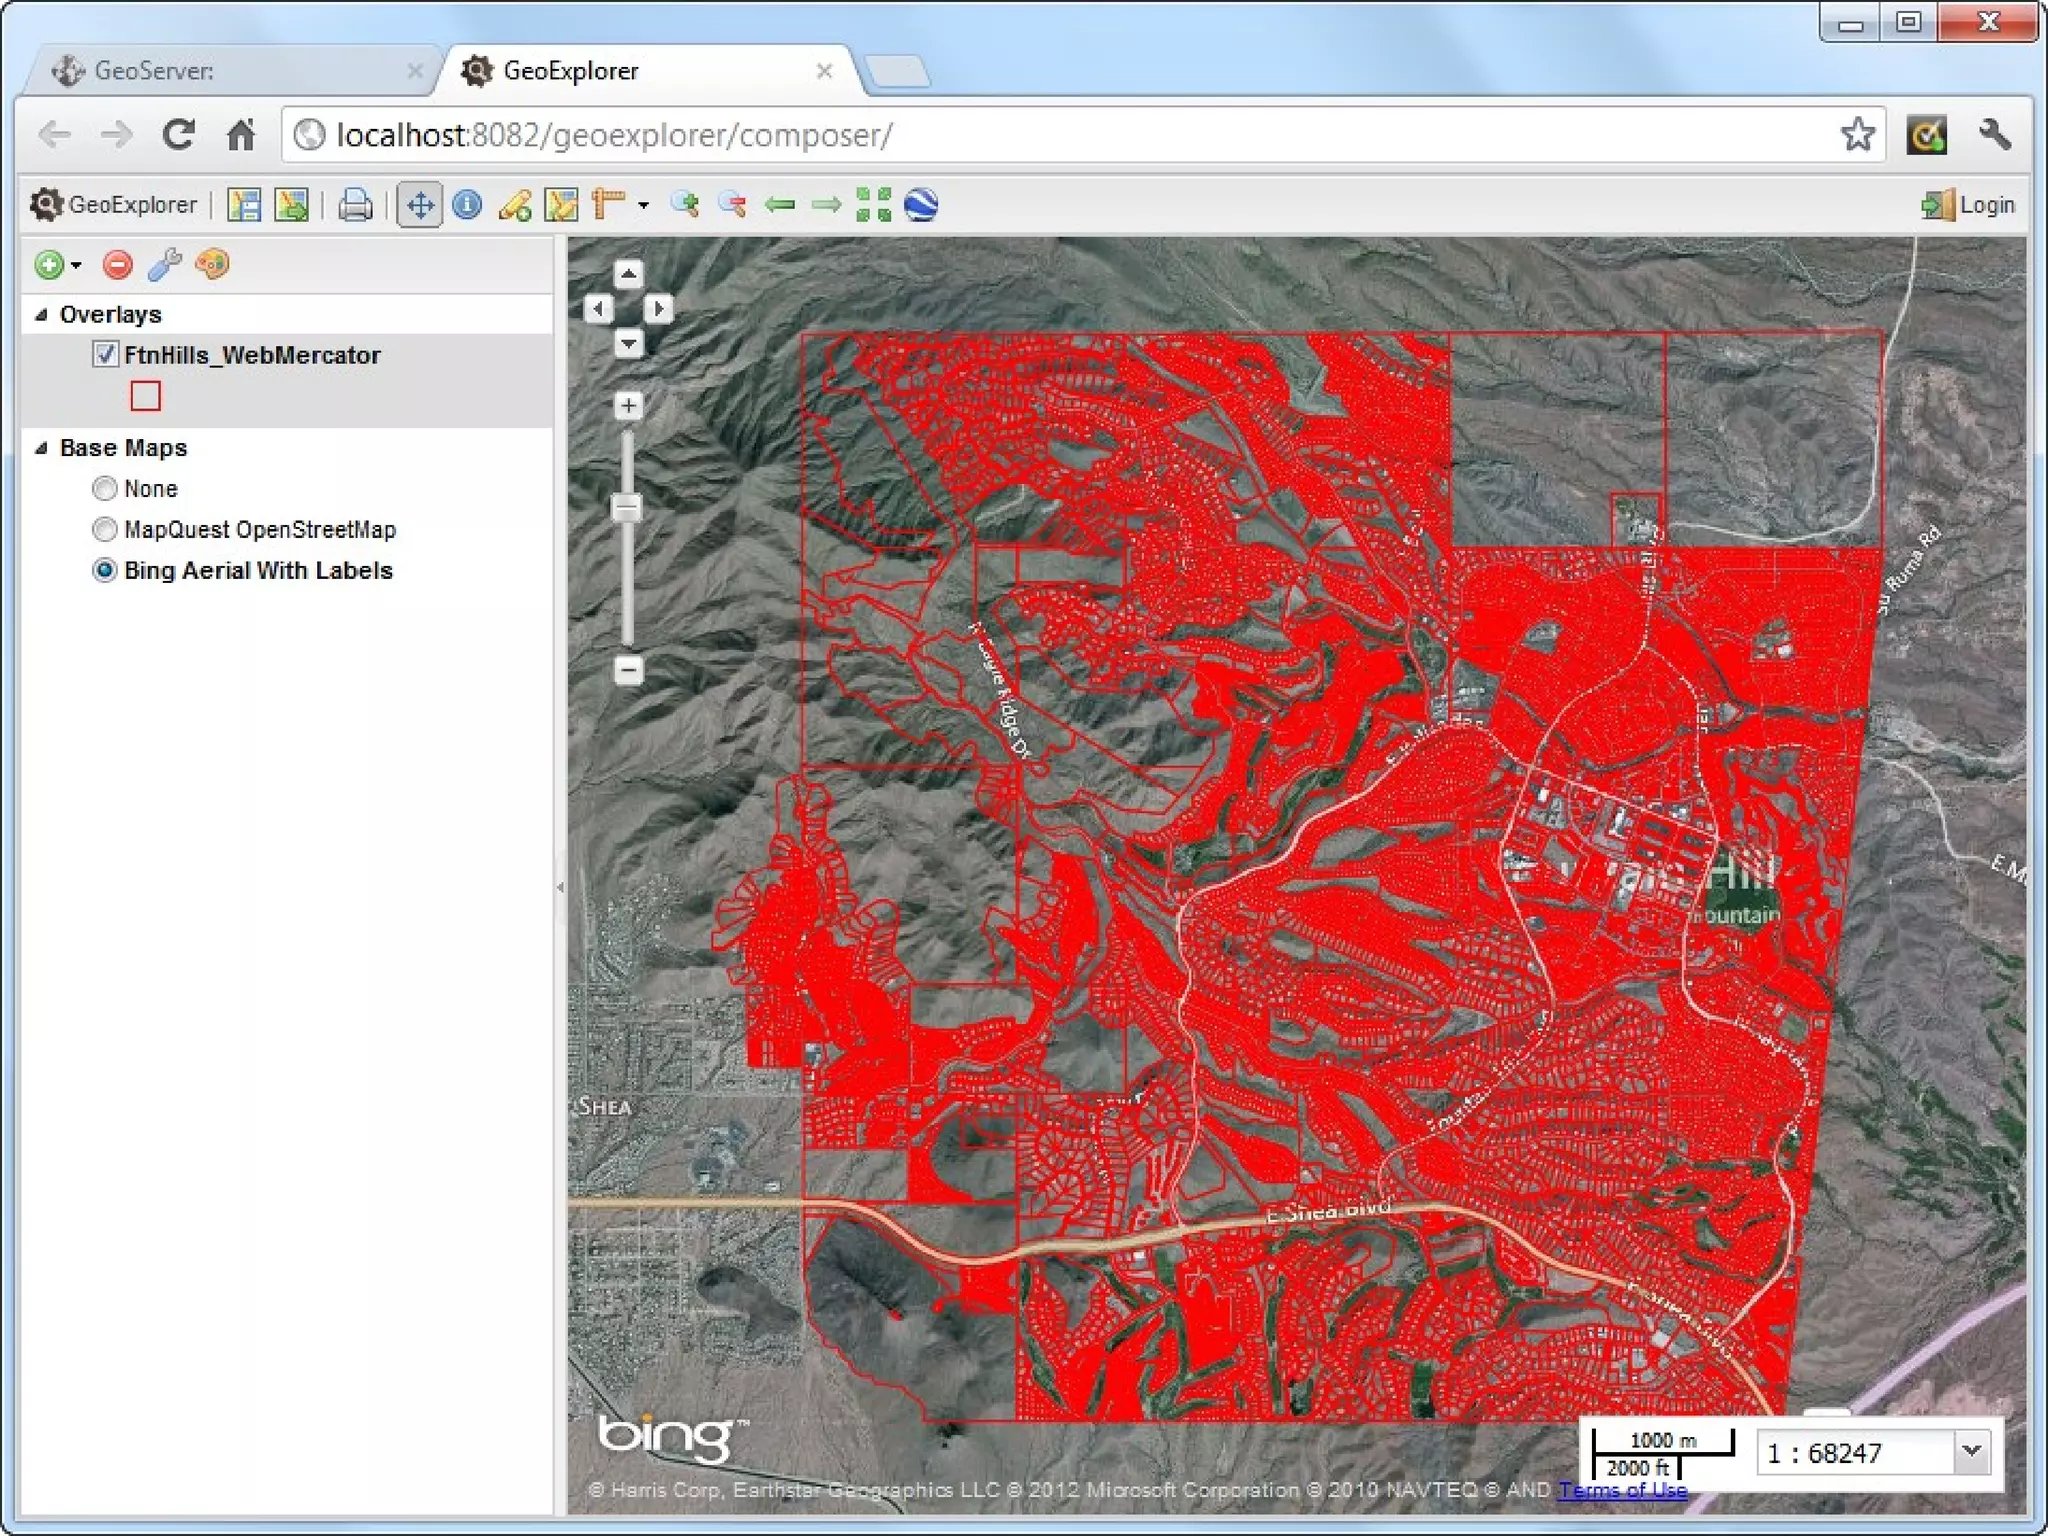Uncheck the FtnHills_WebMercator layer checkbox
Image resolution: width=2048 pixels, height=1536 pixels.
click(x=105, y=354)
